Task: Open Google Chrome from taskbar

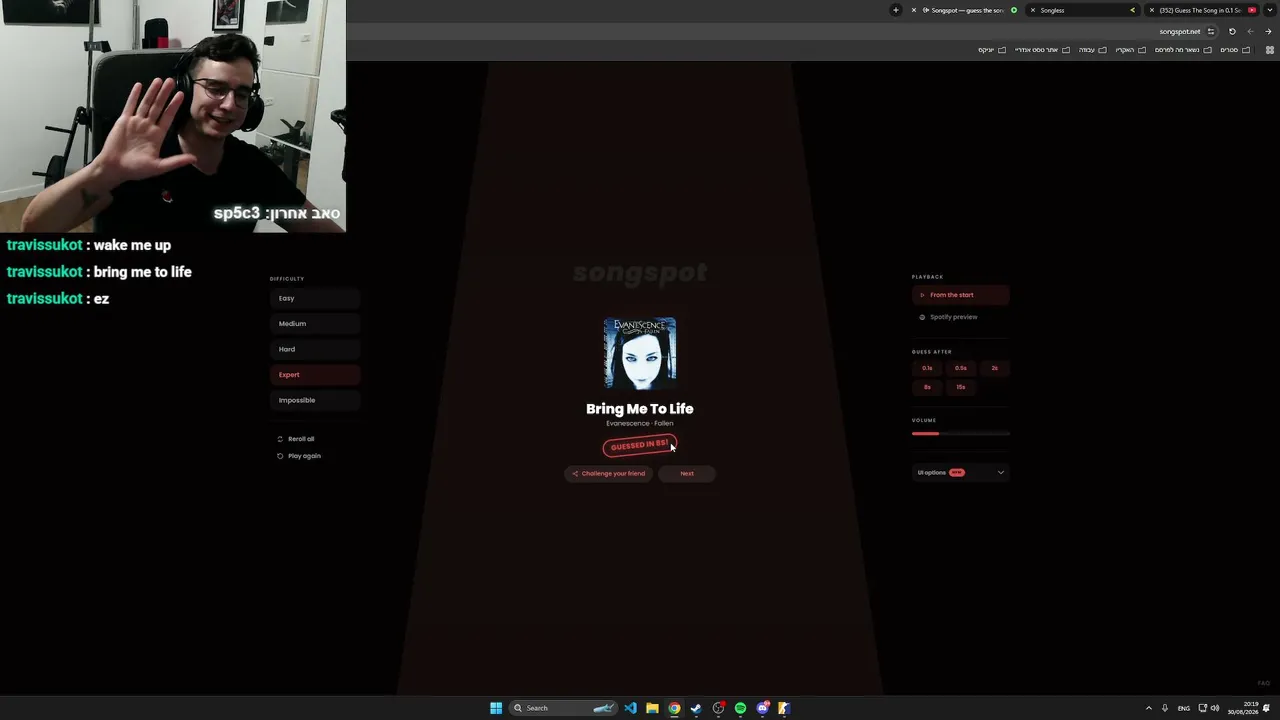Action: click(674, 708)
